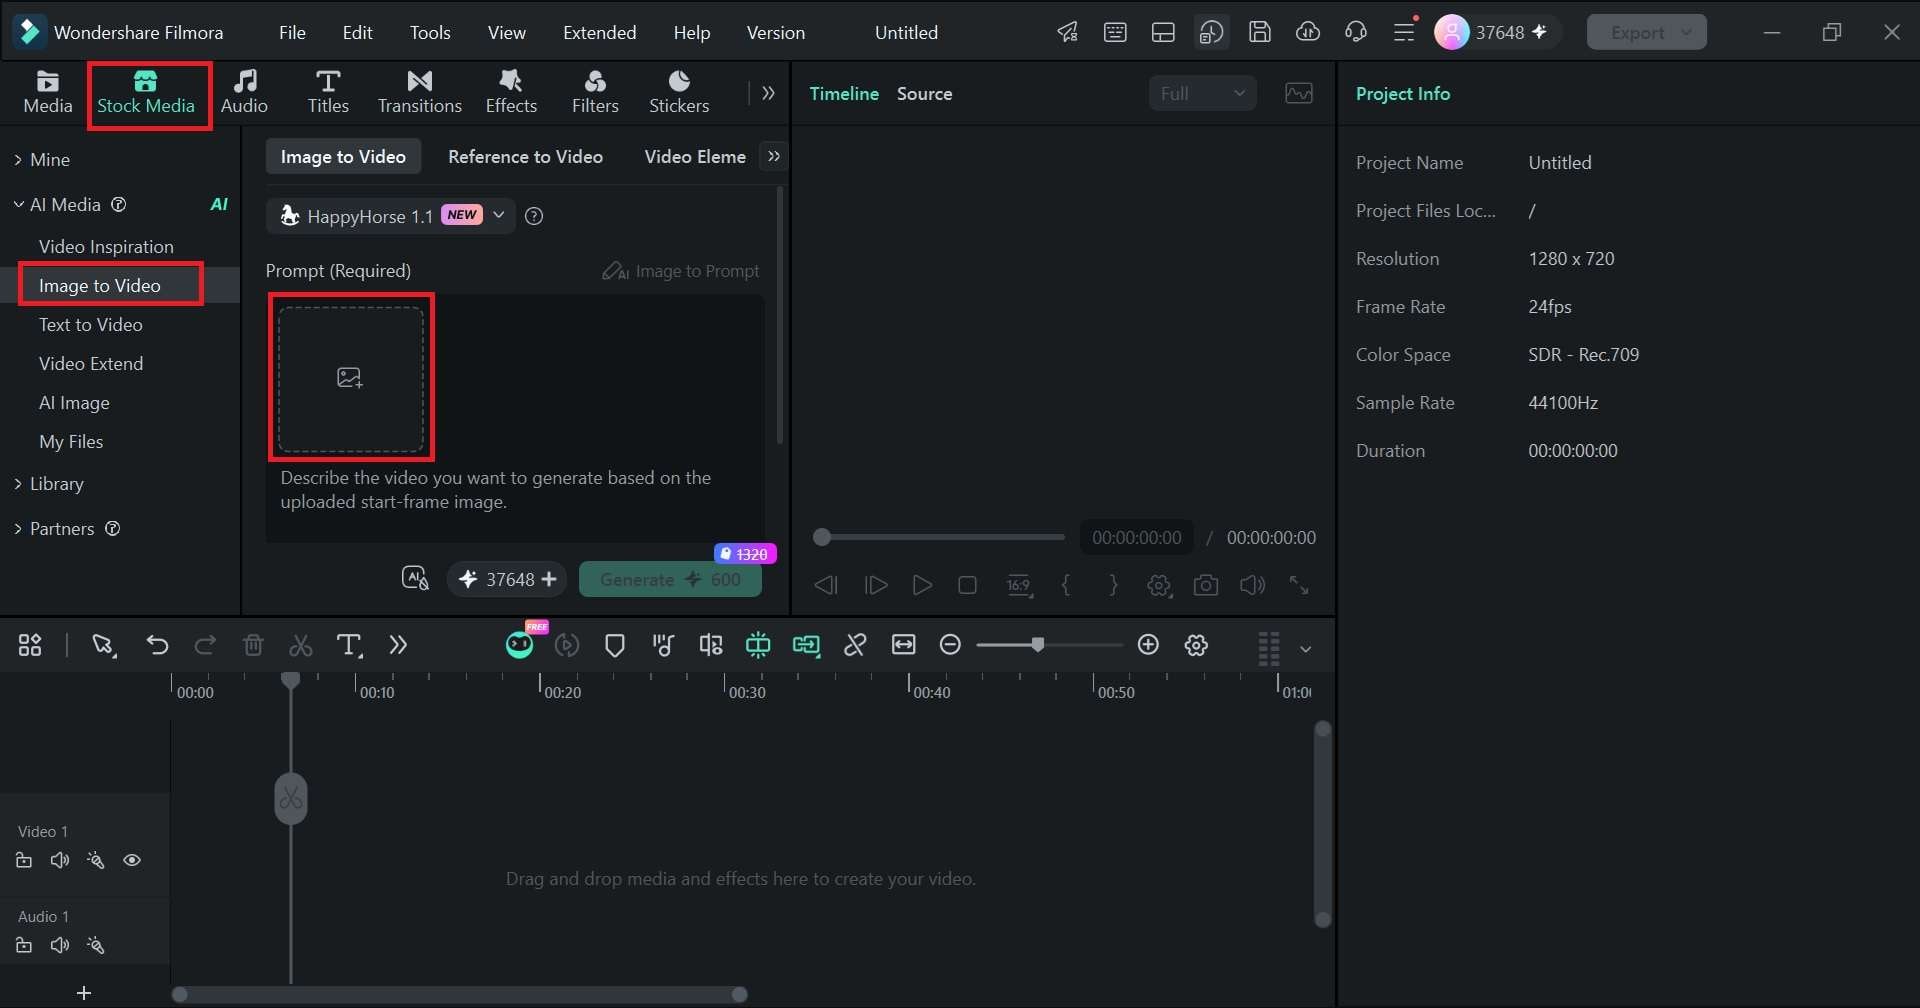Take a preview snapshot camera icon
The height and width of the screenshot is (1008, 1920).
tap(1206, 585)
